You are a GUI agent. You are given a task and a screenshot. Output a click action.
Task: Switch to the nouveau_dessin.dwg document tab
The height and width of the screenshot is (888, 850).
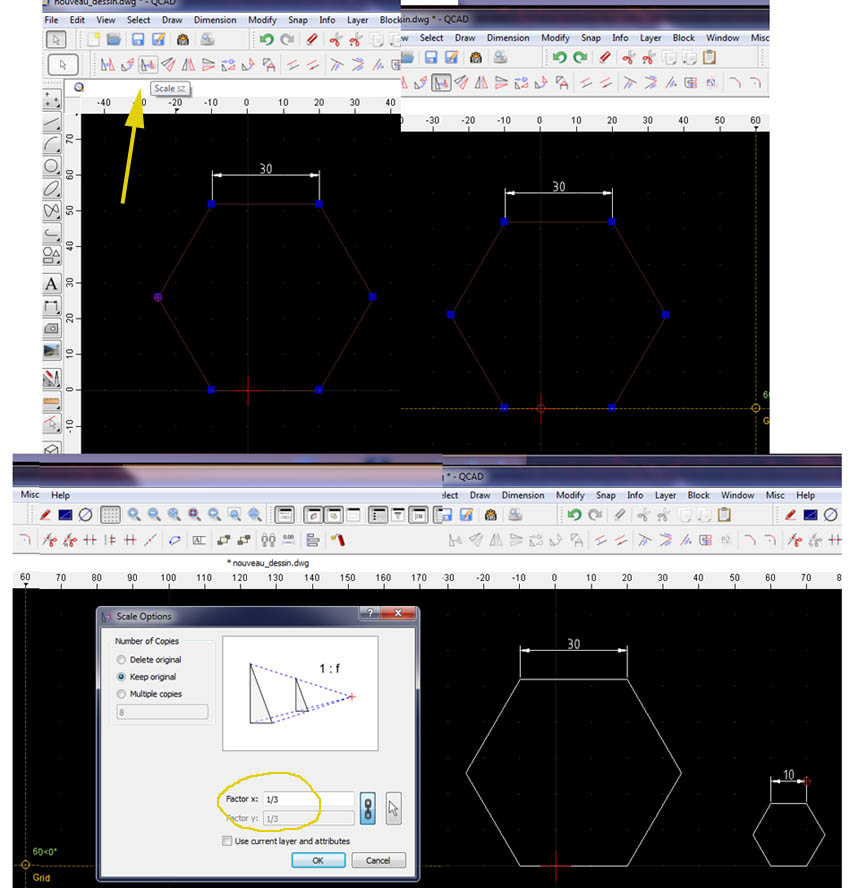pos(268,563)
